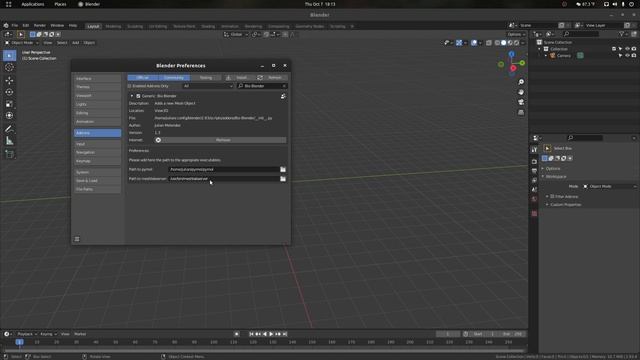
Task: Disable the Bio Blender add-on checkbox
Action: 138,96
